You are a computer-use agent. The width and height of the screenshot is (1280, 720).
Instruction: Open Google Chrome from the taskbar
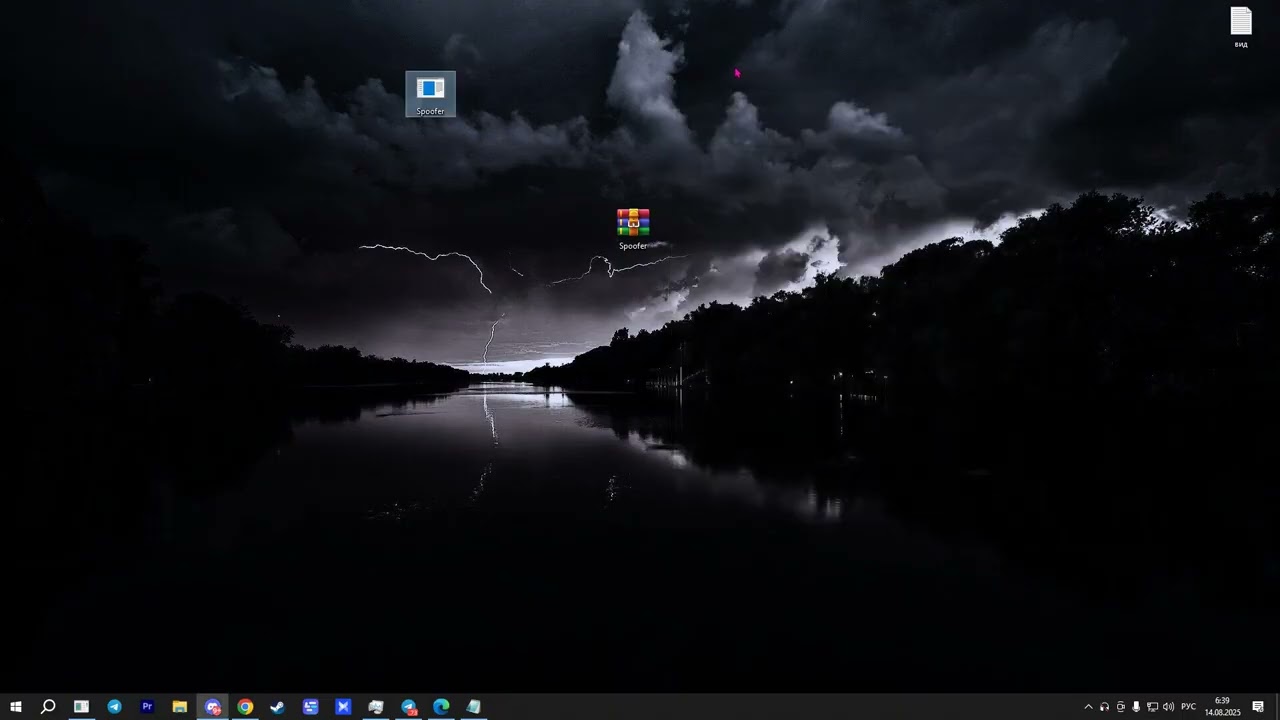pos(245,707)
